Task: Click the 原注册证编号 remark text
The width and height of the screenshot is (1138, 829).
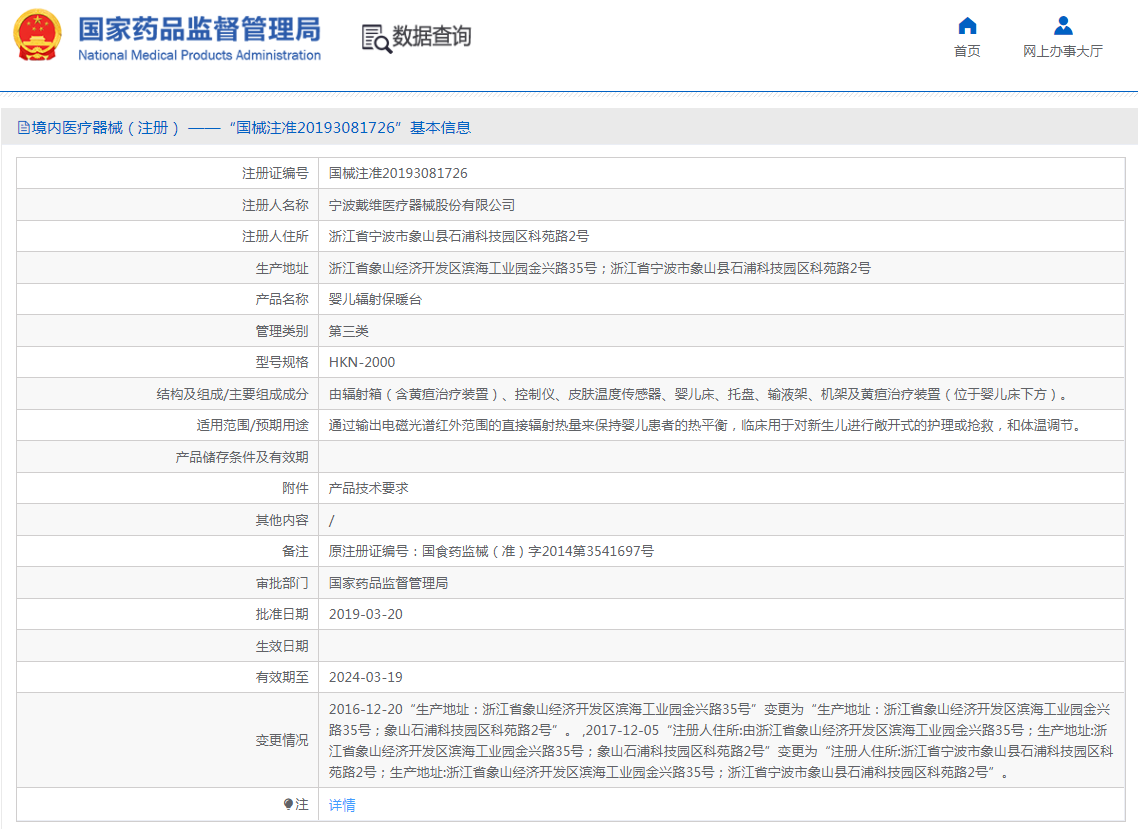Action: pyautogui.click(x=491, y=552)
